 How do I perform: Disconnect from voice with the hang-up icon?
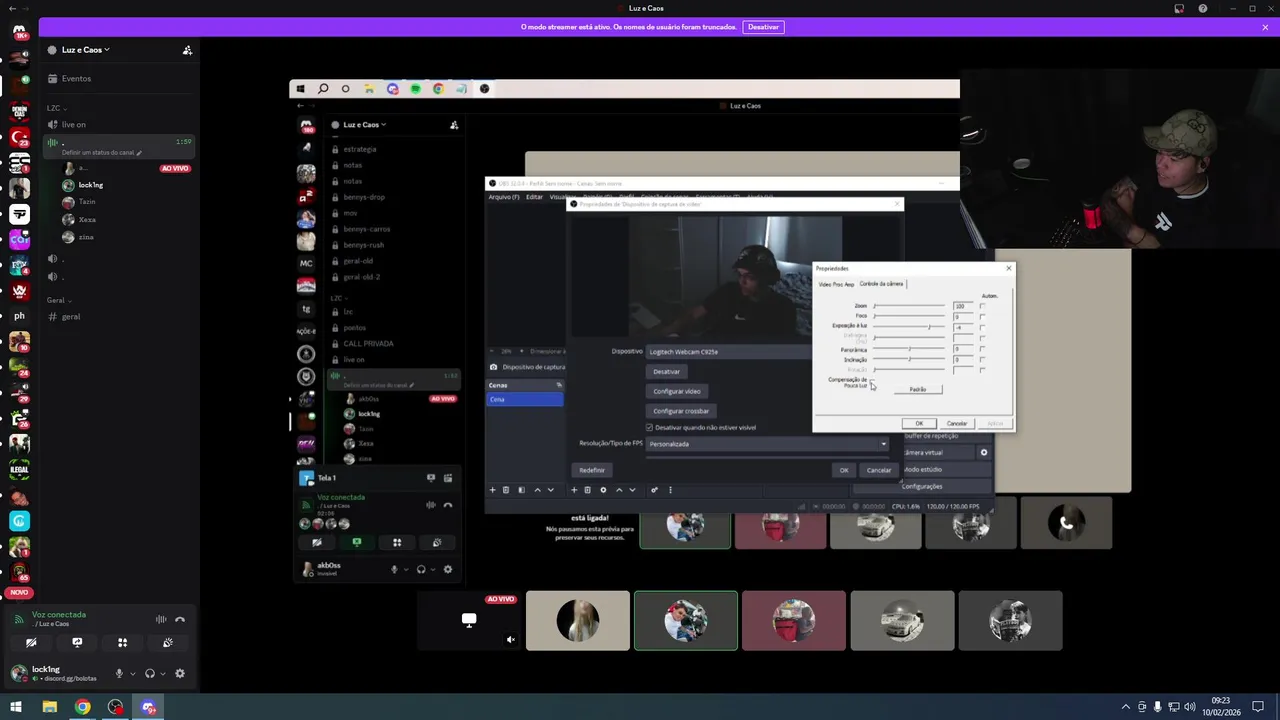180,619
